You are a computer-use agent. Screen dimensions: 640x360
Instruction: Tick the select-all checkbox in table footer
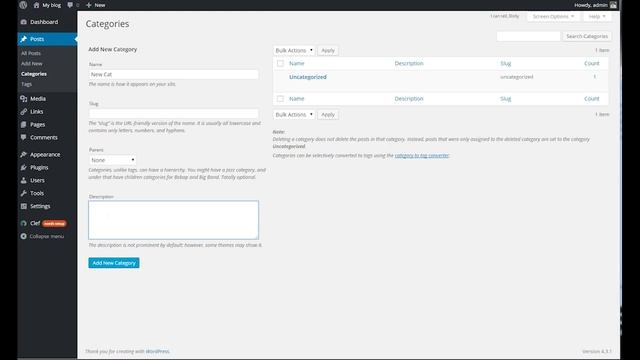280,99
